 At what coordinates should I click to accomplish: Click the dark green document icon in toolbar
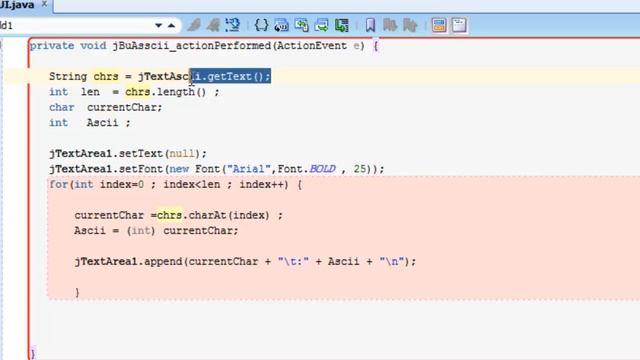[x=342, y=25]
